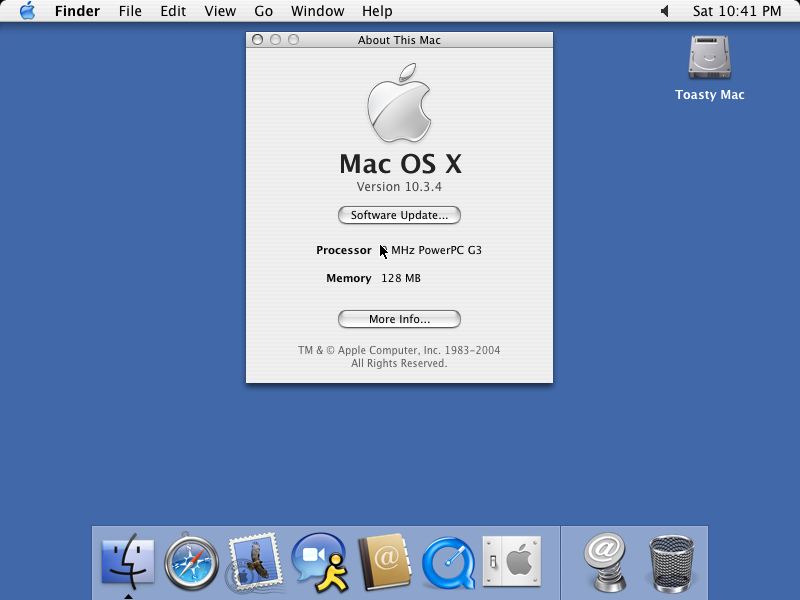Screen dimensions: 800x600
Task: Click the Apple logo in the About window
Action: (x=399, y=103)
